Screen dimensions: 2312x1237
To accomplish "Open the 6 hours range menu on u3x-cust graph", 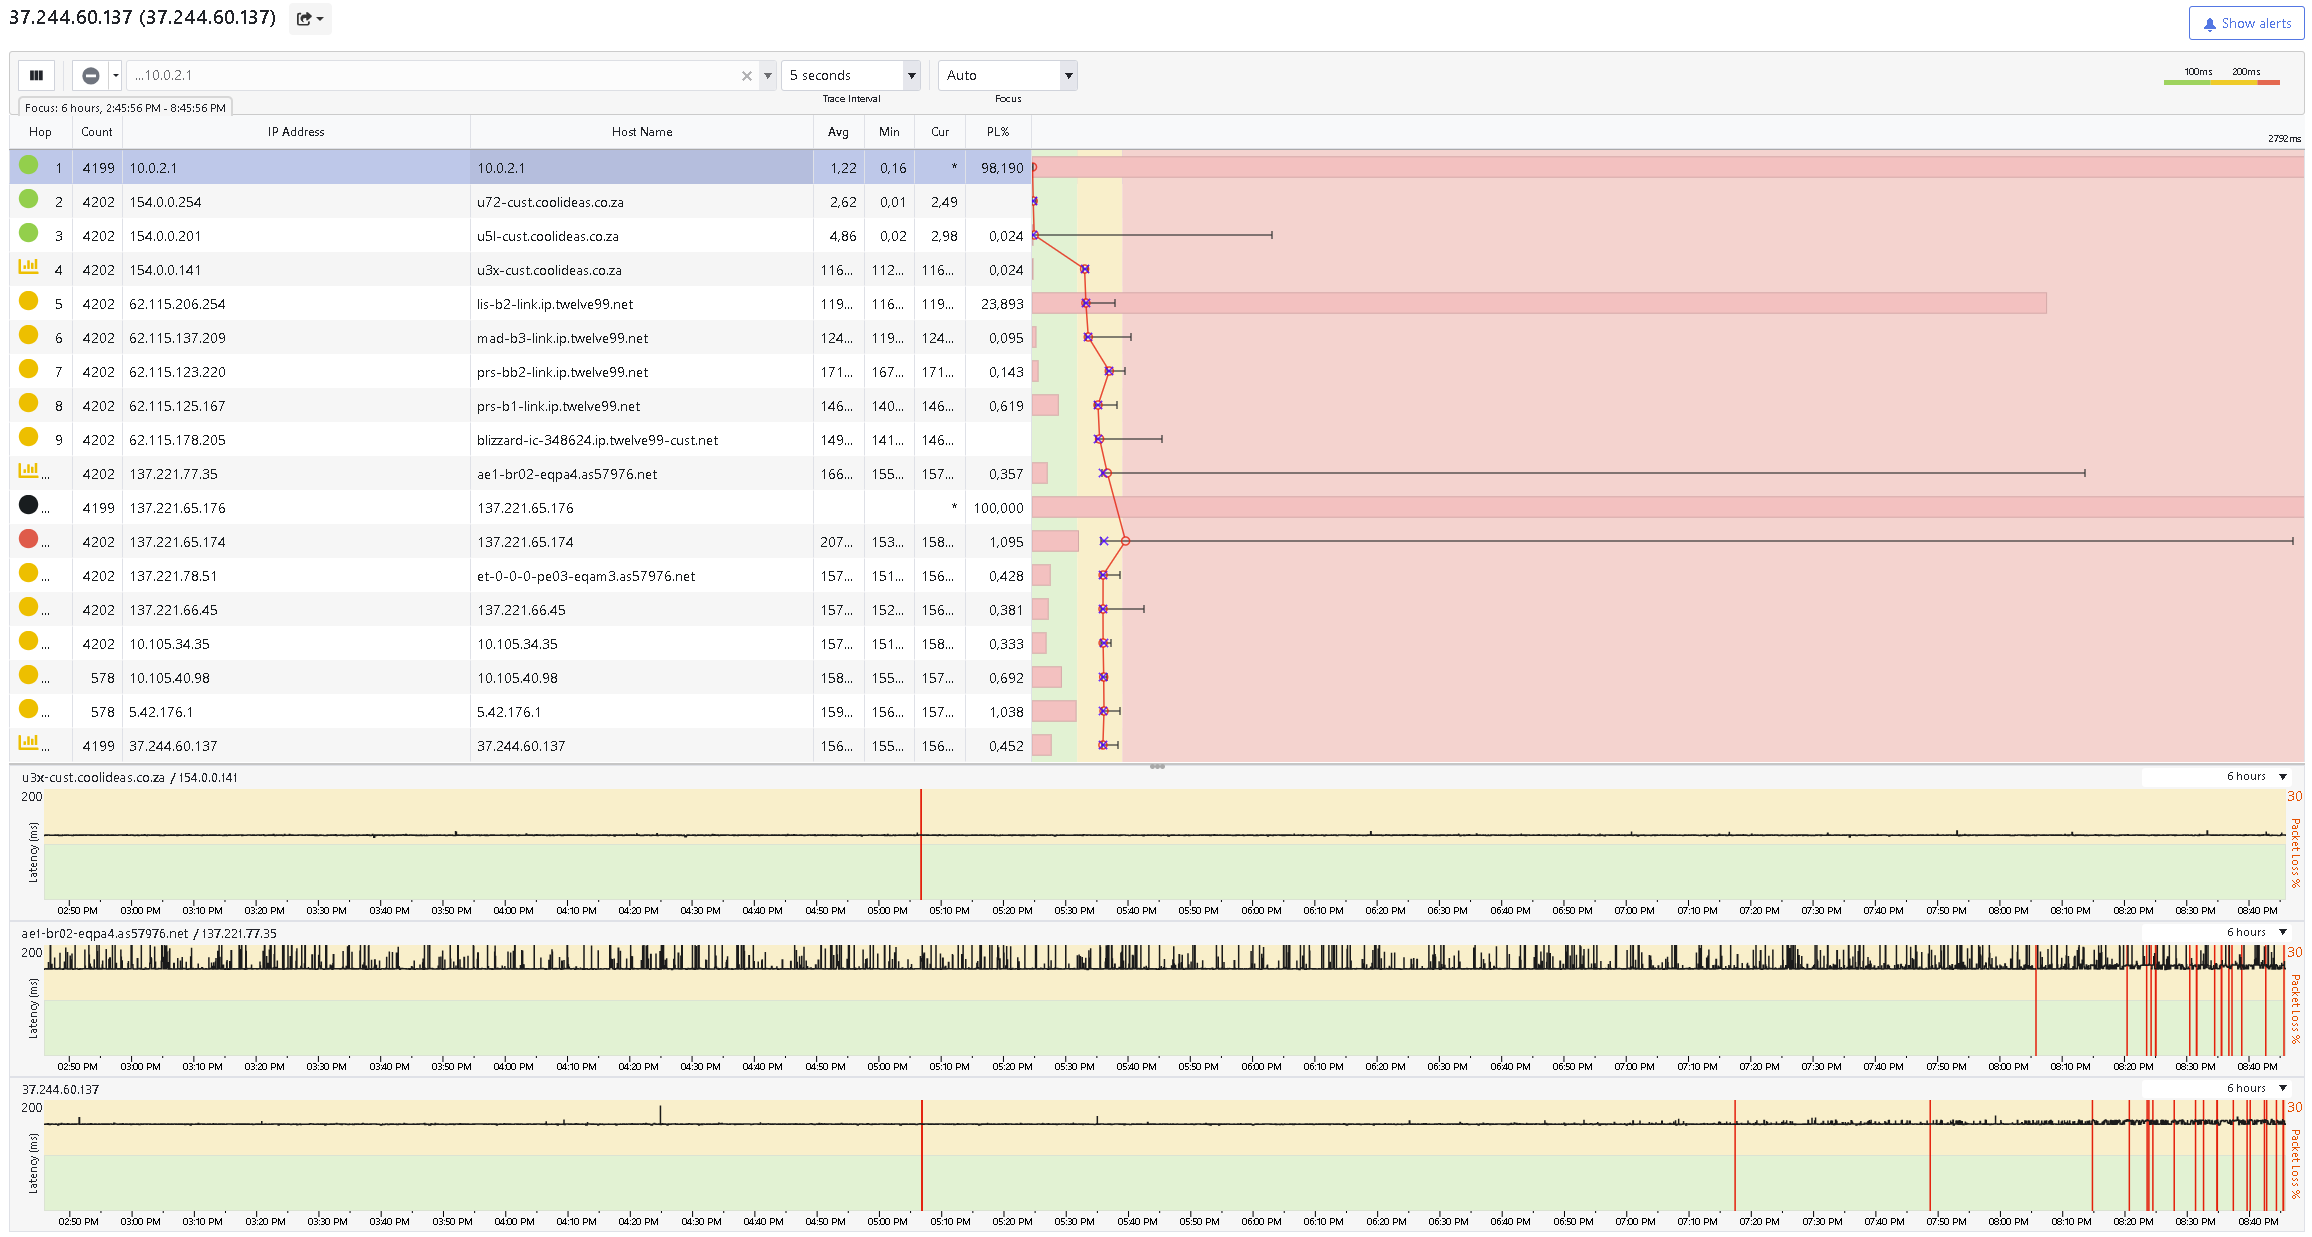I will 2256,777.
